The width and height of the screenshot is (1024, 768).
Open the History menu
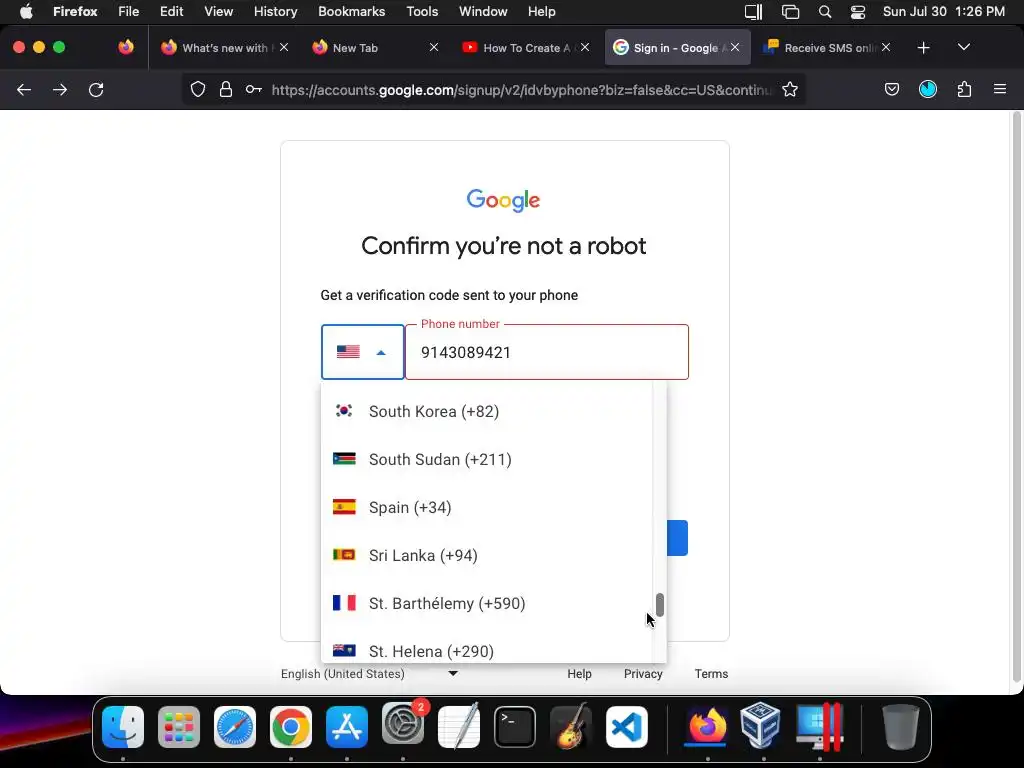276,12
